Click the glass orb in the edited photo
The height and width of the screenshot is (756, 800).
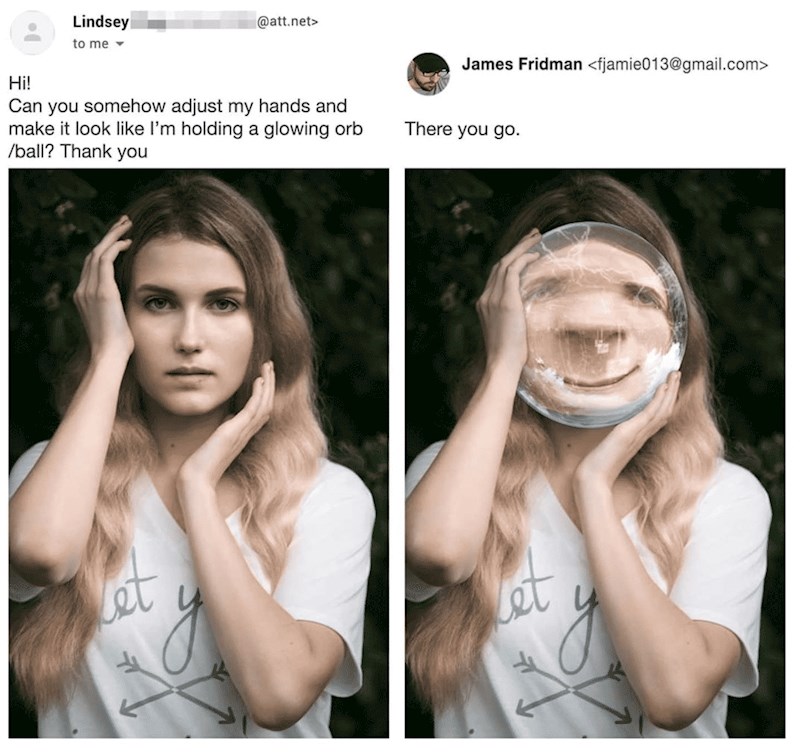tap(600, 322)
